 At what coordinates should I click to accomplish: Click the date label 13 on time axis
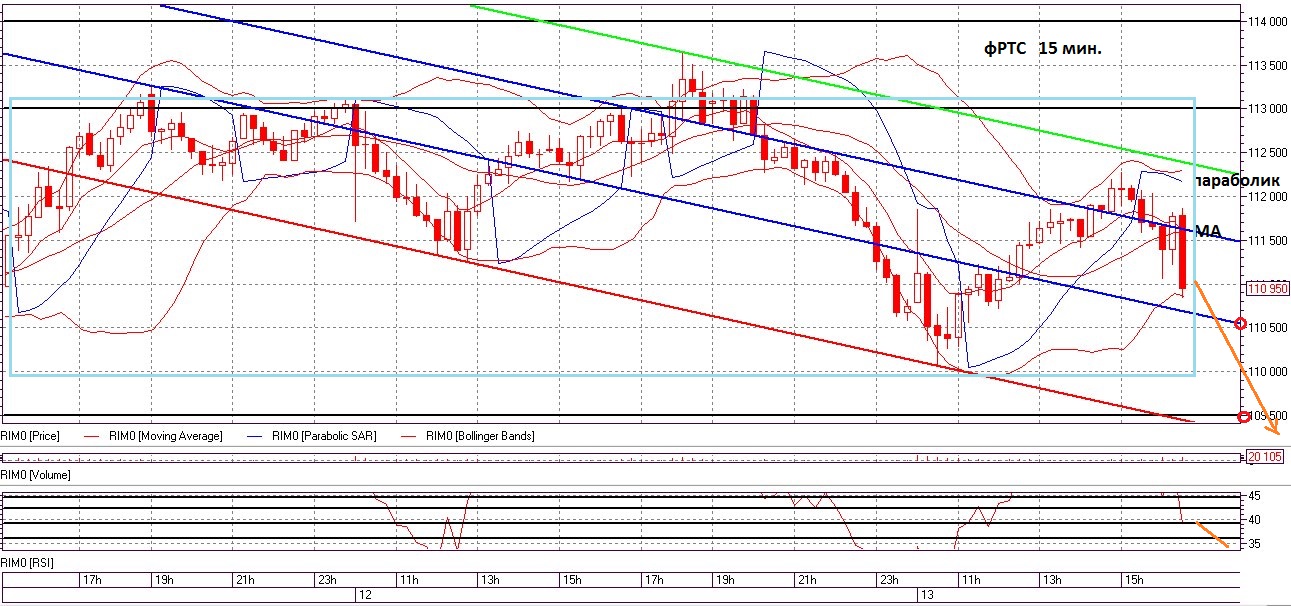(x=928, y=595)
